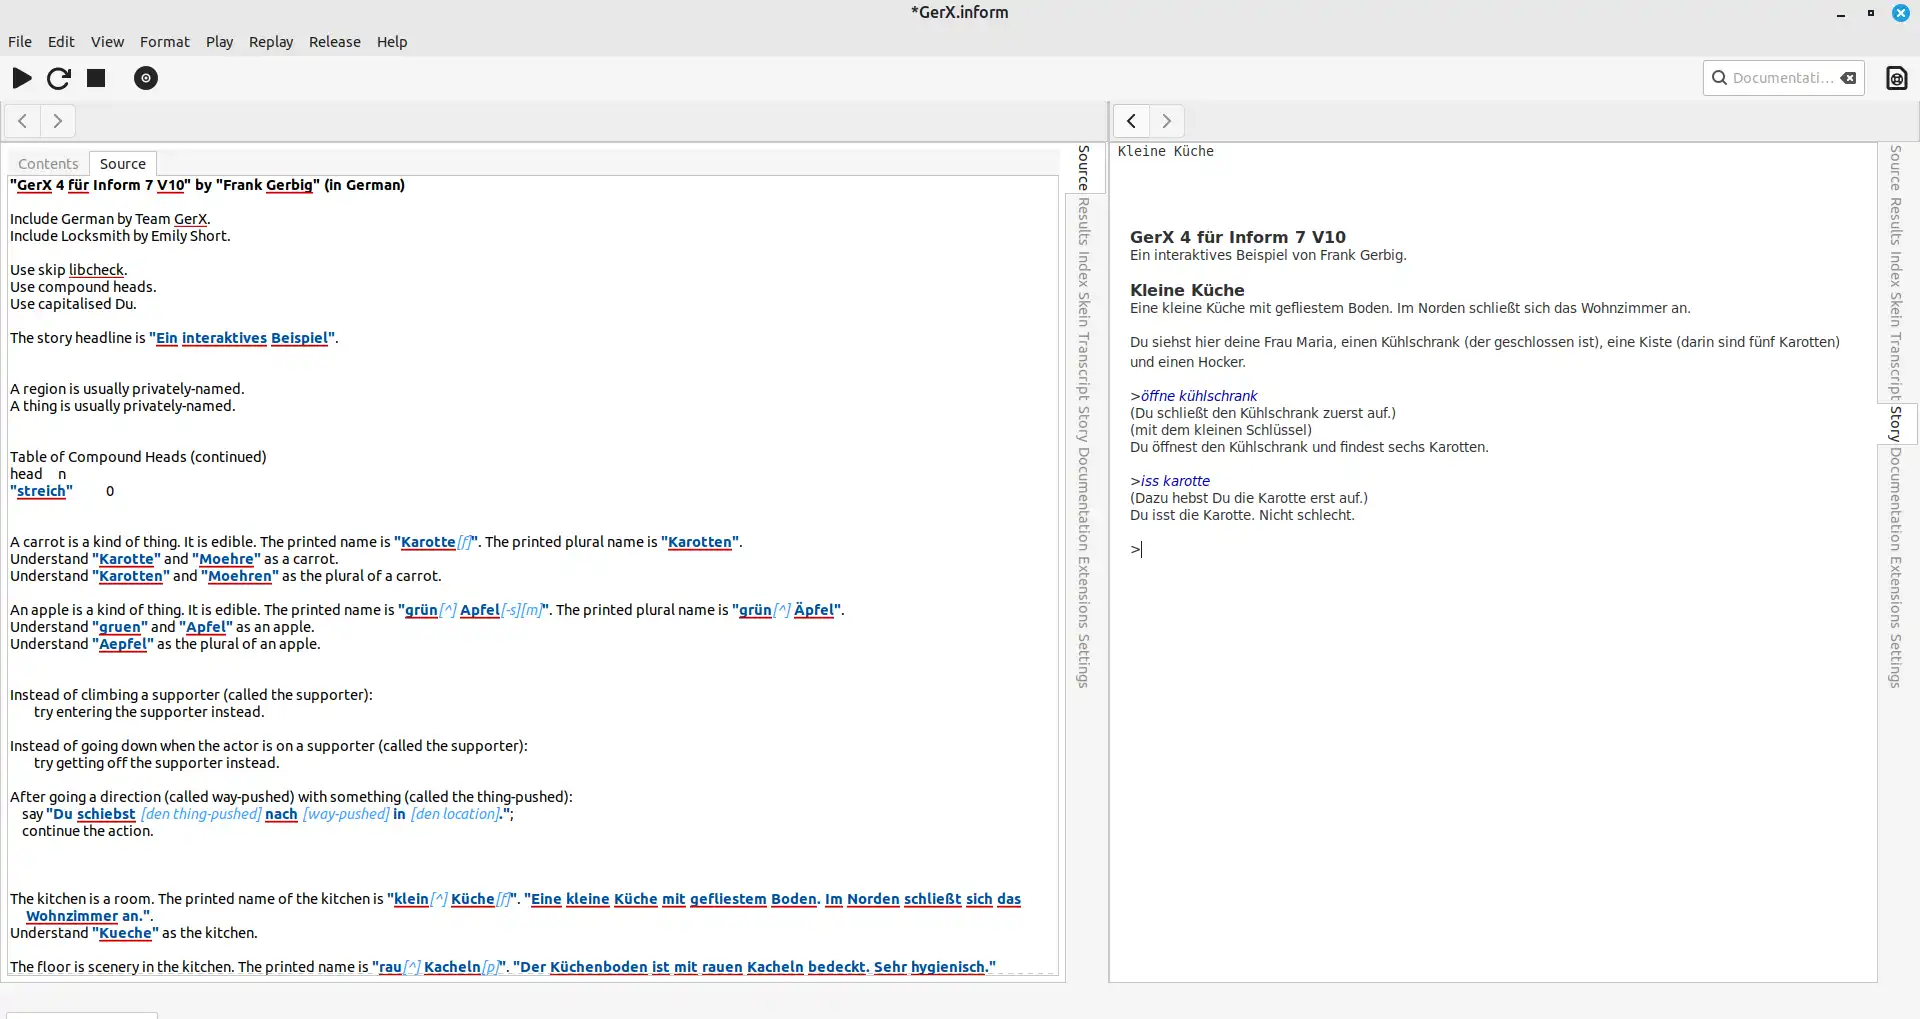
Task: Select the right panel's vertical Story tab
Action: click(x=1896, y=424)
